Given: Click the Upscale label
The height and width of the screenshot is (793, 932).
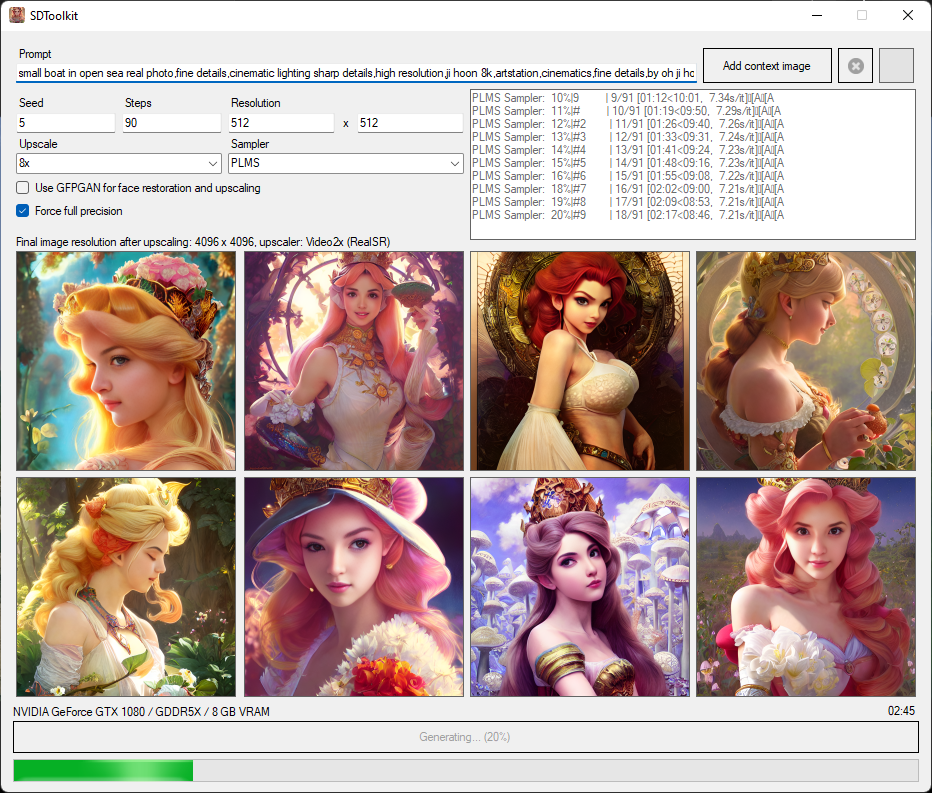Looking at the screenshot, I should pyautogui.click(x=38, y=144).
